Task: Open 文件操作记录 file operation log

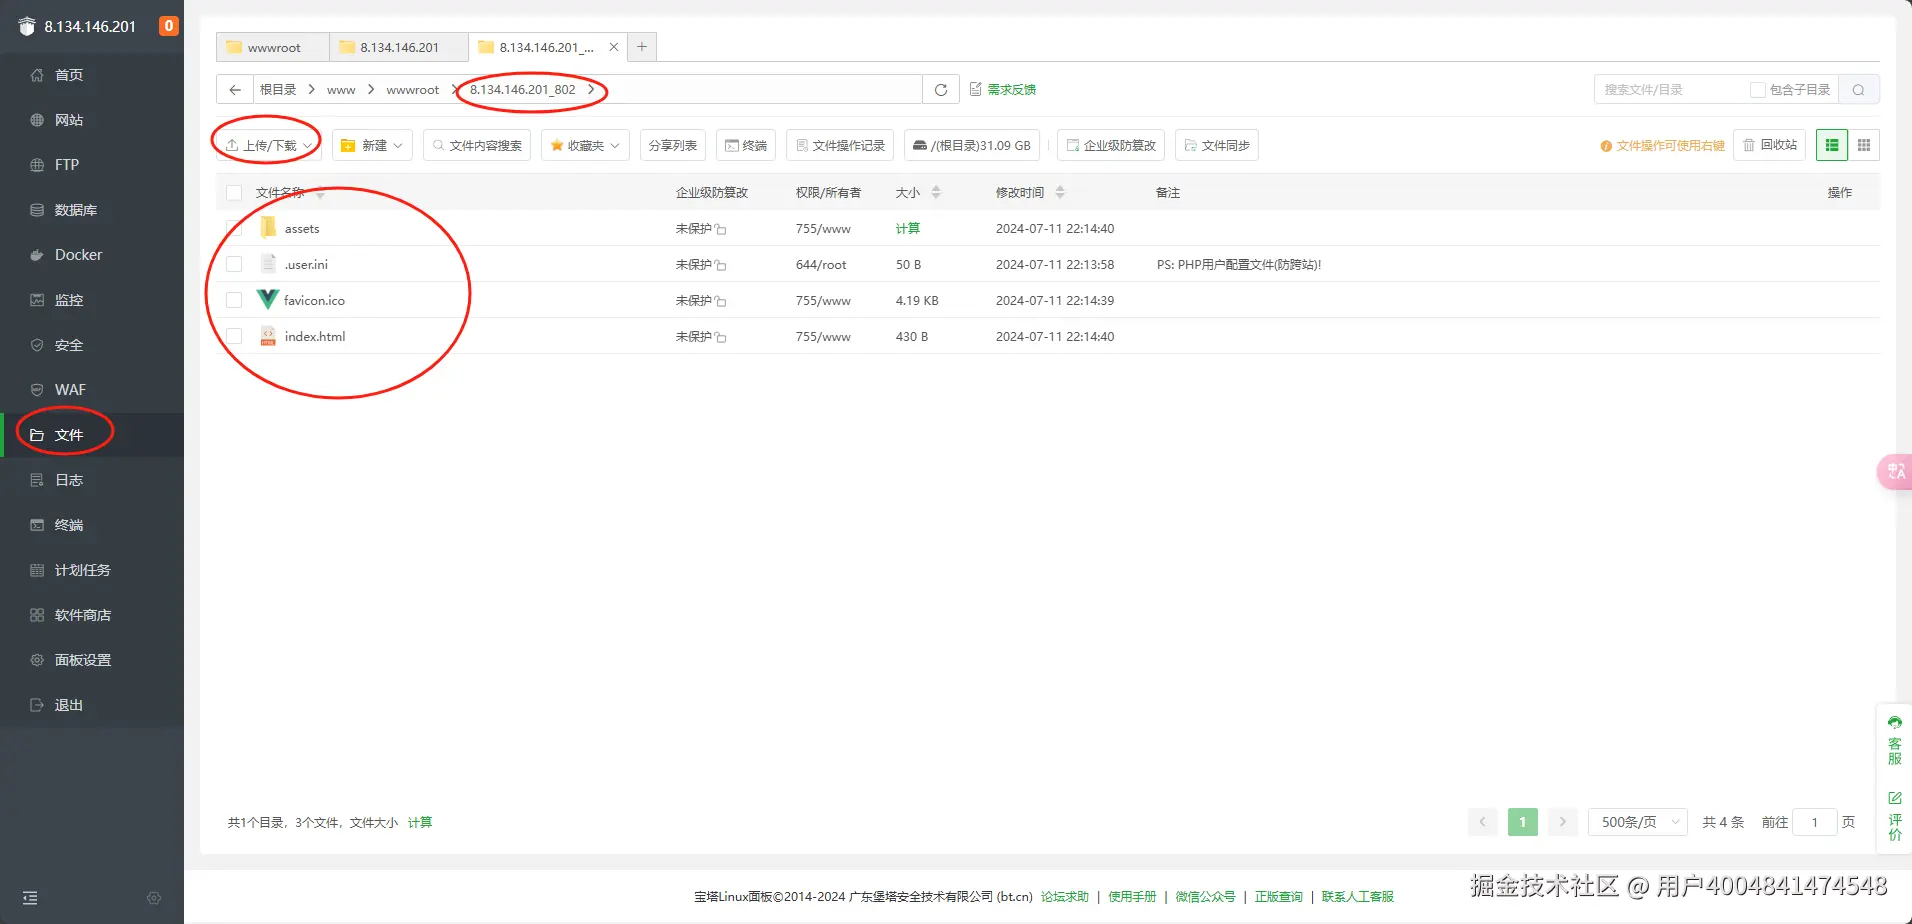Action: coord(840,146)
